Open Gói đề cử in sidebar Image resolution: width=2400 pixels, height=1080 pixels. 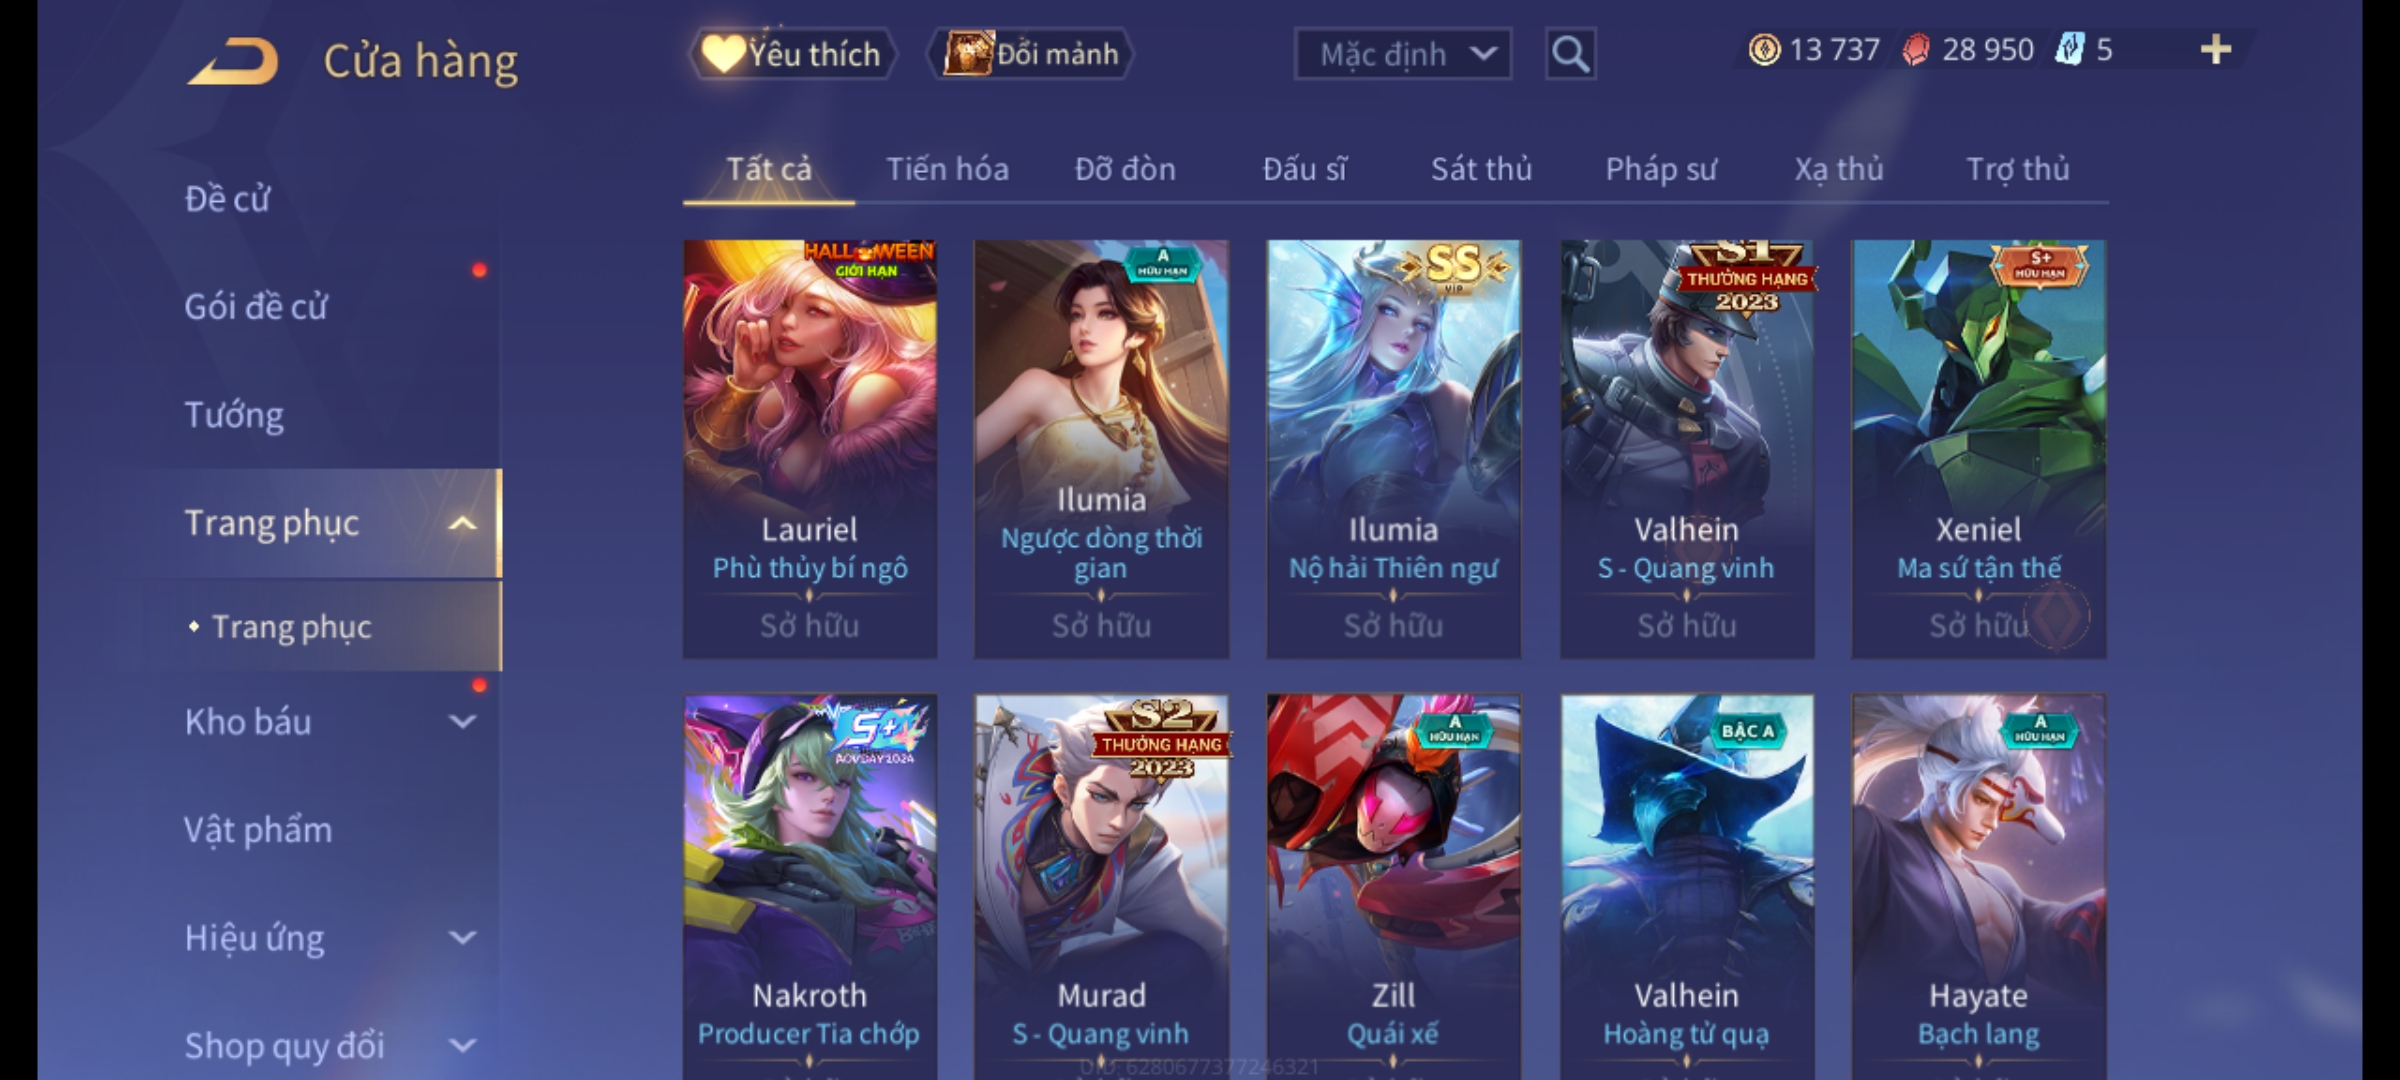click(255, 306)
